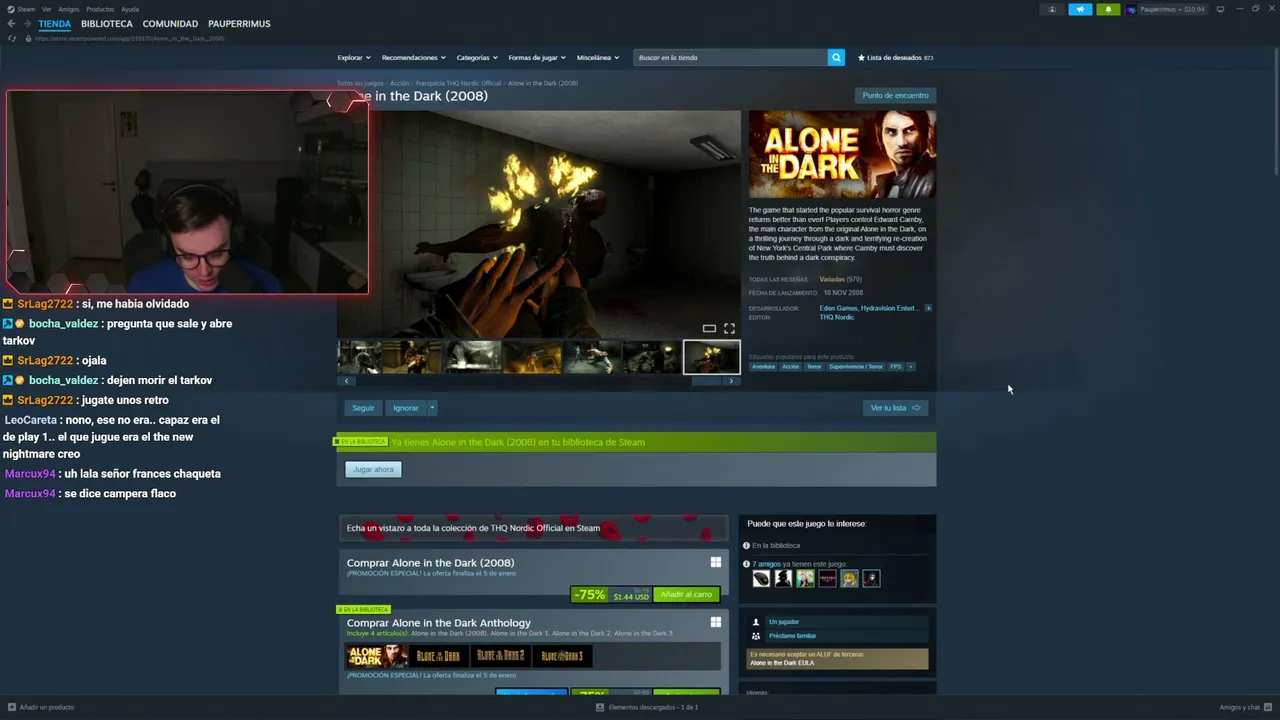Click the FPS tag
The image size is (1280, 720).
pyautogui.click(x=896, y=366)
